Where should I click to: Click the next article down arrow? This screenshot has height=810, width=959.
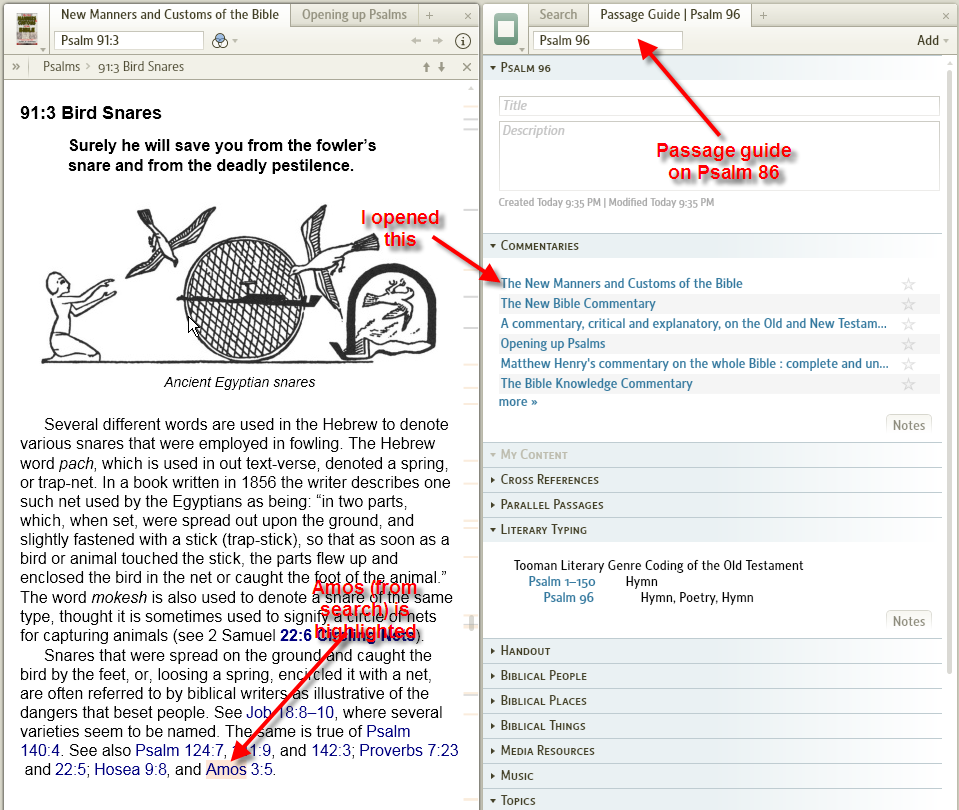tap(443, 66)
